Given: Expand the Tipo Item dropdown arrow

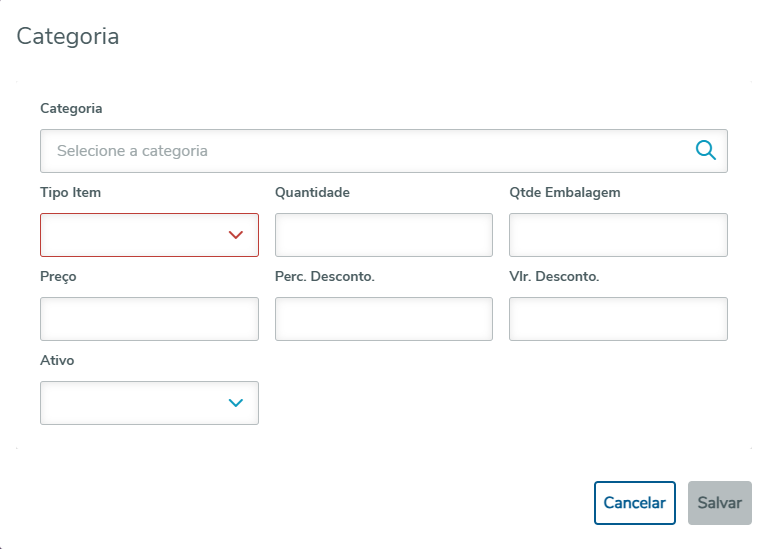Looking at the screenshot, I should click(236, 235).
